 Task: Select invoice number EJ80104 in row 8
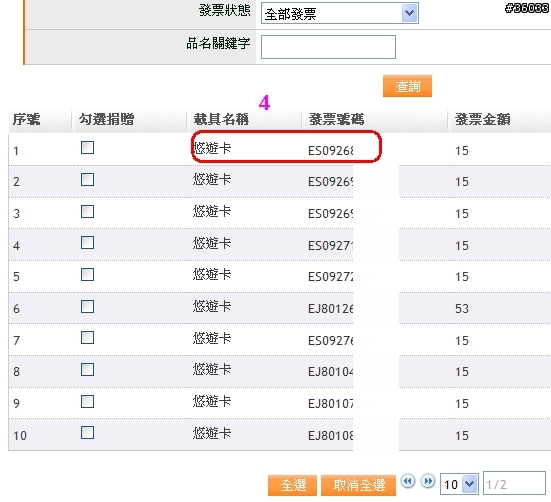point(331,372)
